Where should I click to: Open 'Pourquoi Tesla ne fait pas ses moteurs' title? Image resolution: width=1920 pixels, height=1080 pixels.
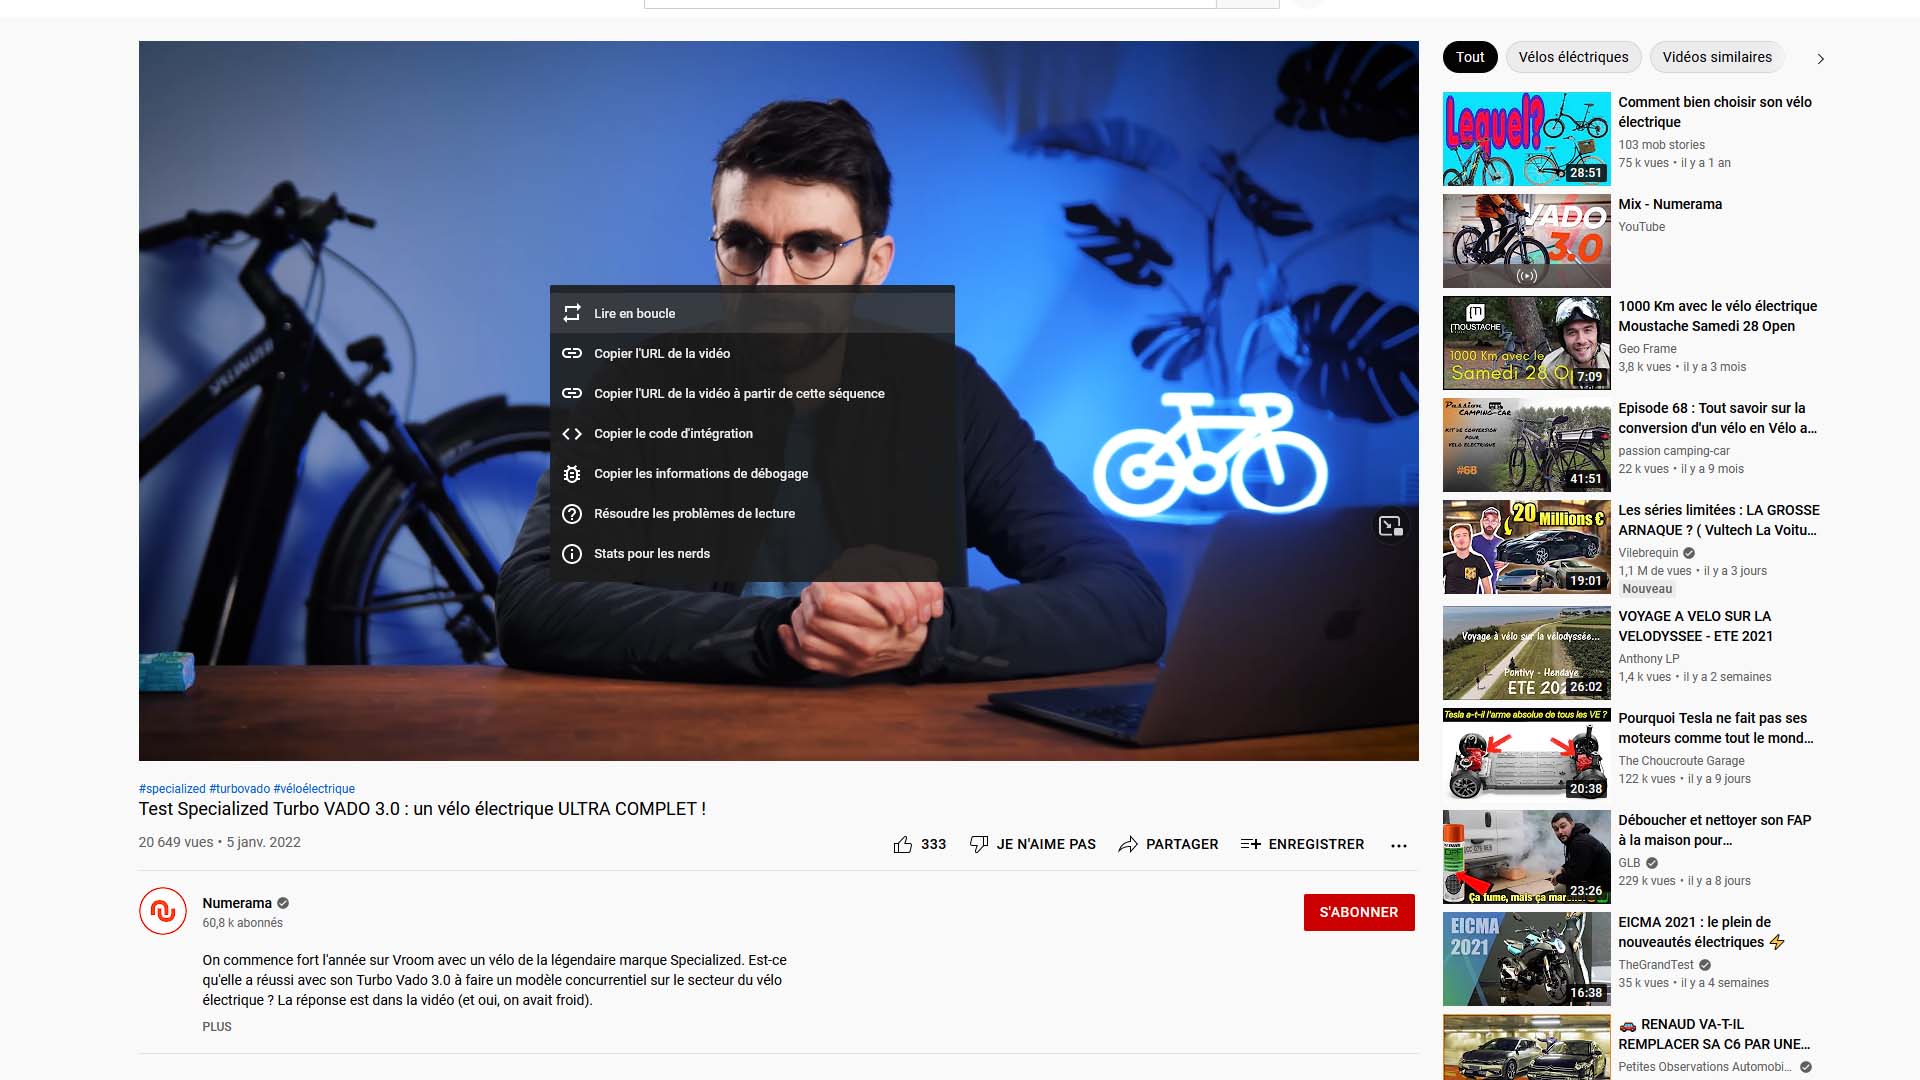point(1716,728)
